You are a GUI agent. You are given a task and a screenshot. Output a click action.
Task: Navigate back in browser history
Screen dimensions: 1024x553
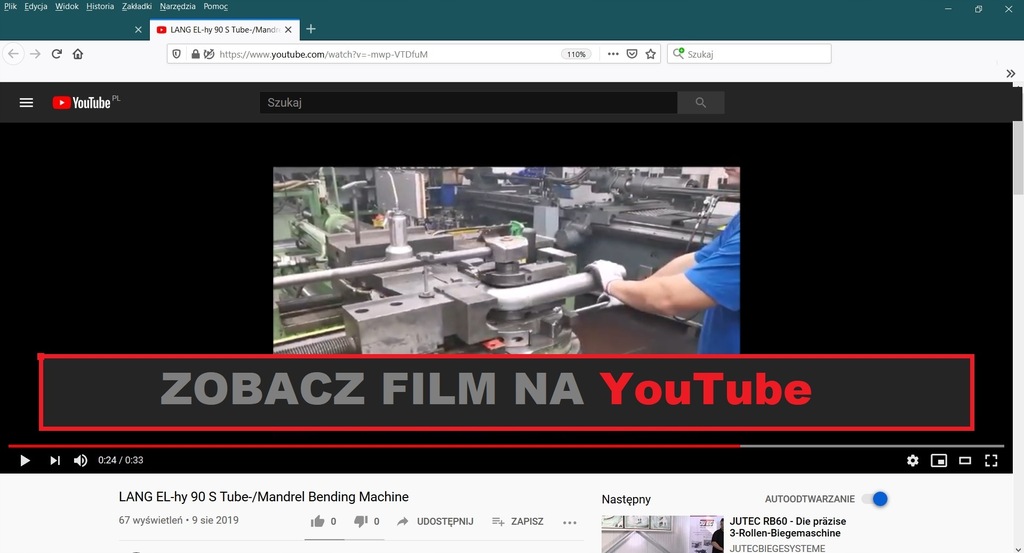point(14,54)
